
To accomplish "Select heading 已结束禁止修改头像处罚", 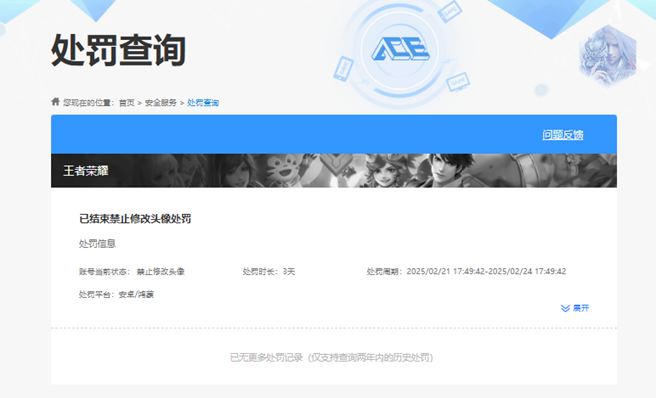I will tap(135, 218).
